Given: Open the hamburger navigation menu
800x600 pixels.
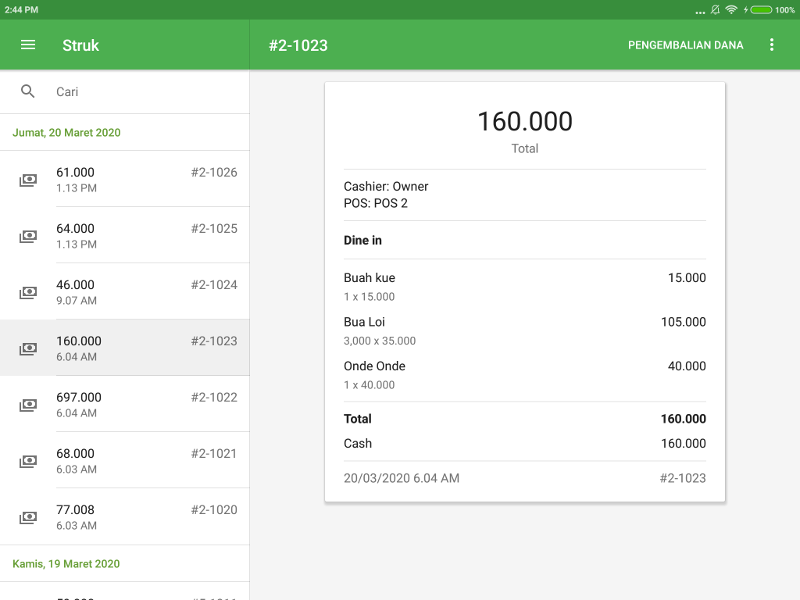Looking at the screenshot, I should point(28,45).
